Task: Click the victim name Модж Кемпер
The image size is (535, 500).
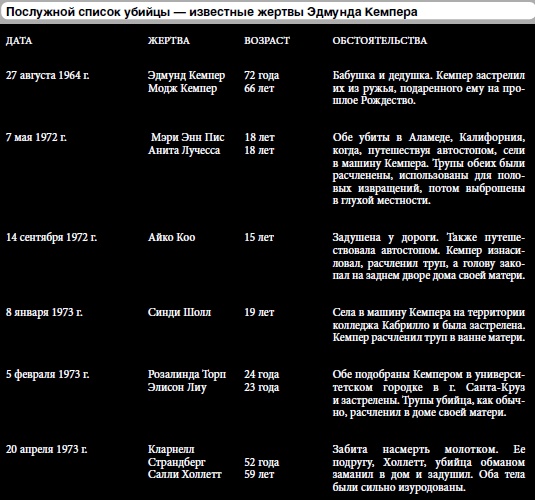Action: (x=182, y=88)
